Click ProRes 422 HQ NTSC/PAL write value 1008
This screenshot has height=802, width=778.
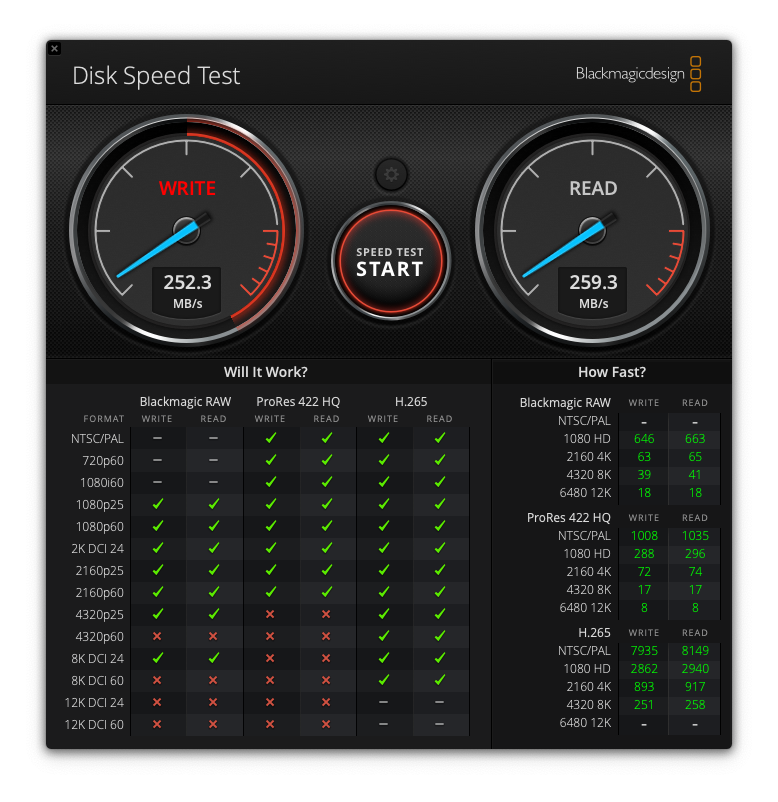point(644,536)
